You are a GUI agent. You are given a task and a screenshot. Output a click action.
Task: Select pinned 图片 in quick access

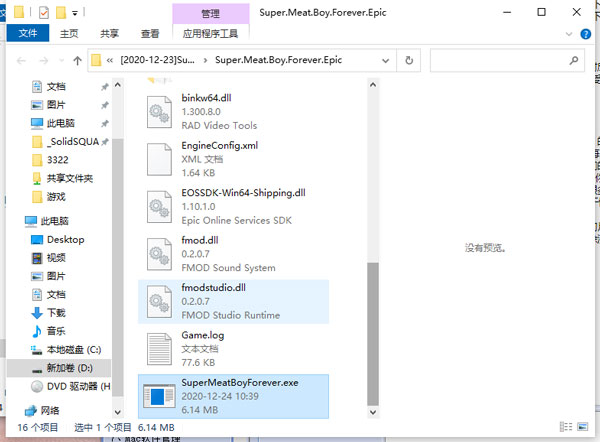point(56,105)
